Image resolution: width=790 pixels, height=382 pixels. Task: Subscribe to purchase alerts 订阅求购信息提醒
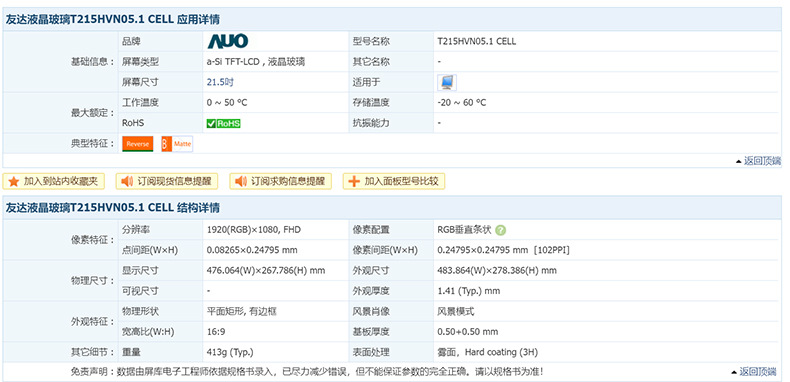click(x=281, y=181)
